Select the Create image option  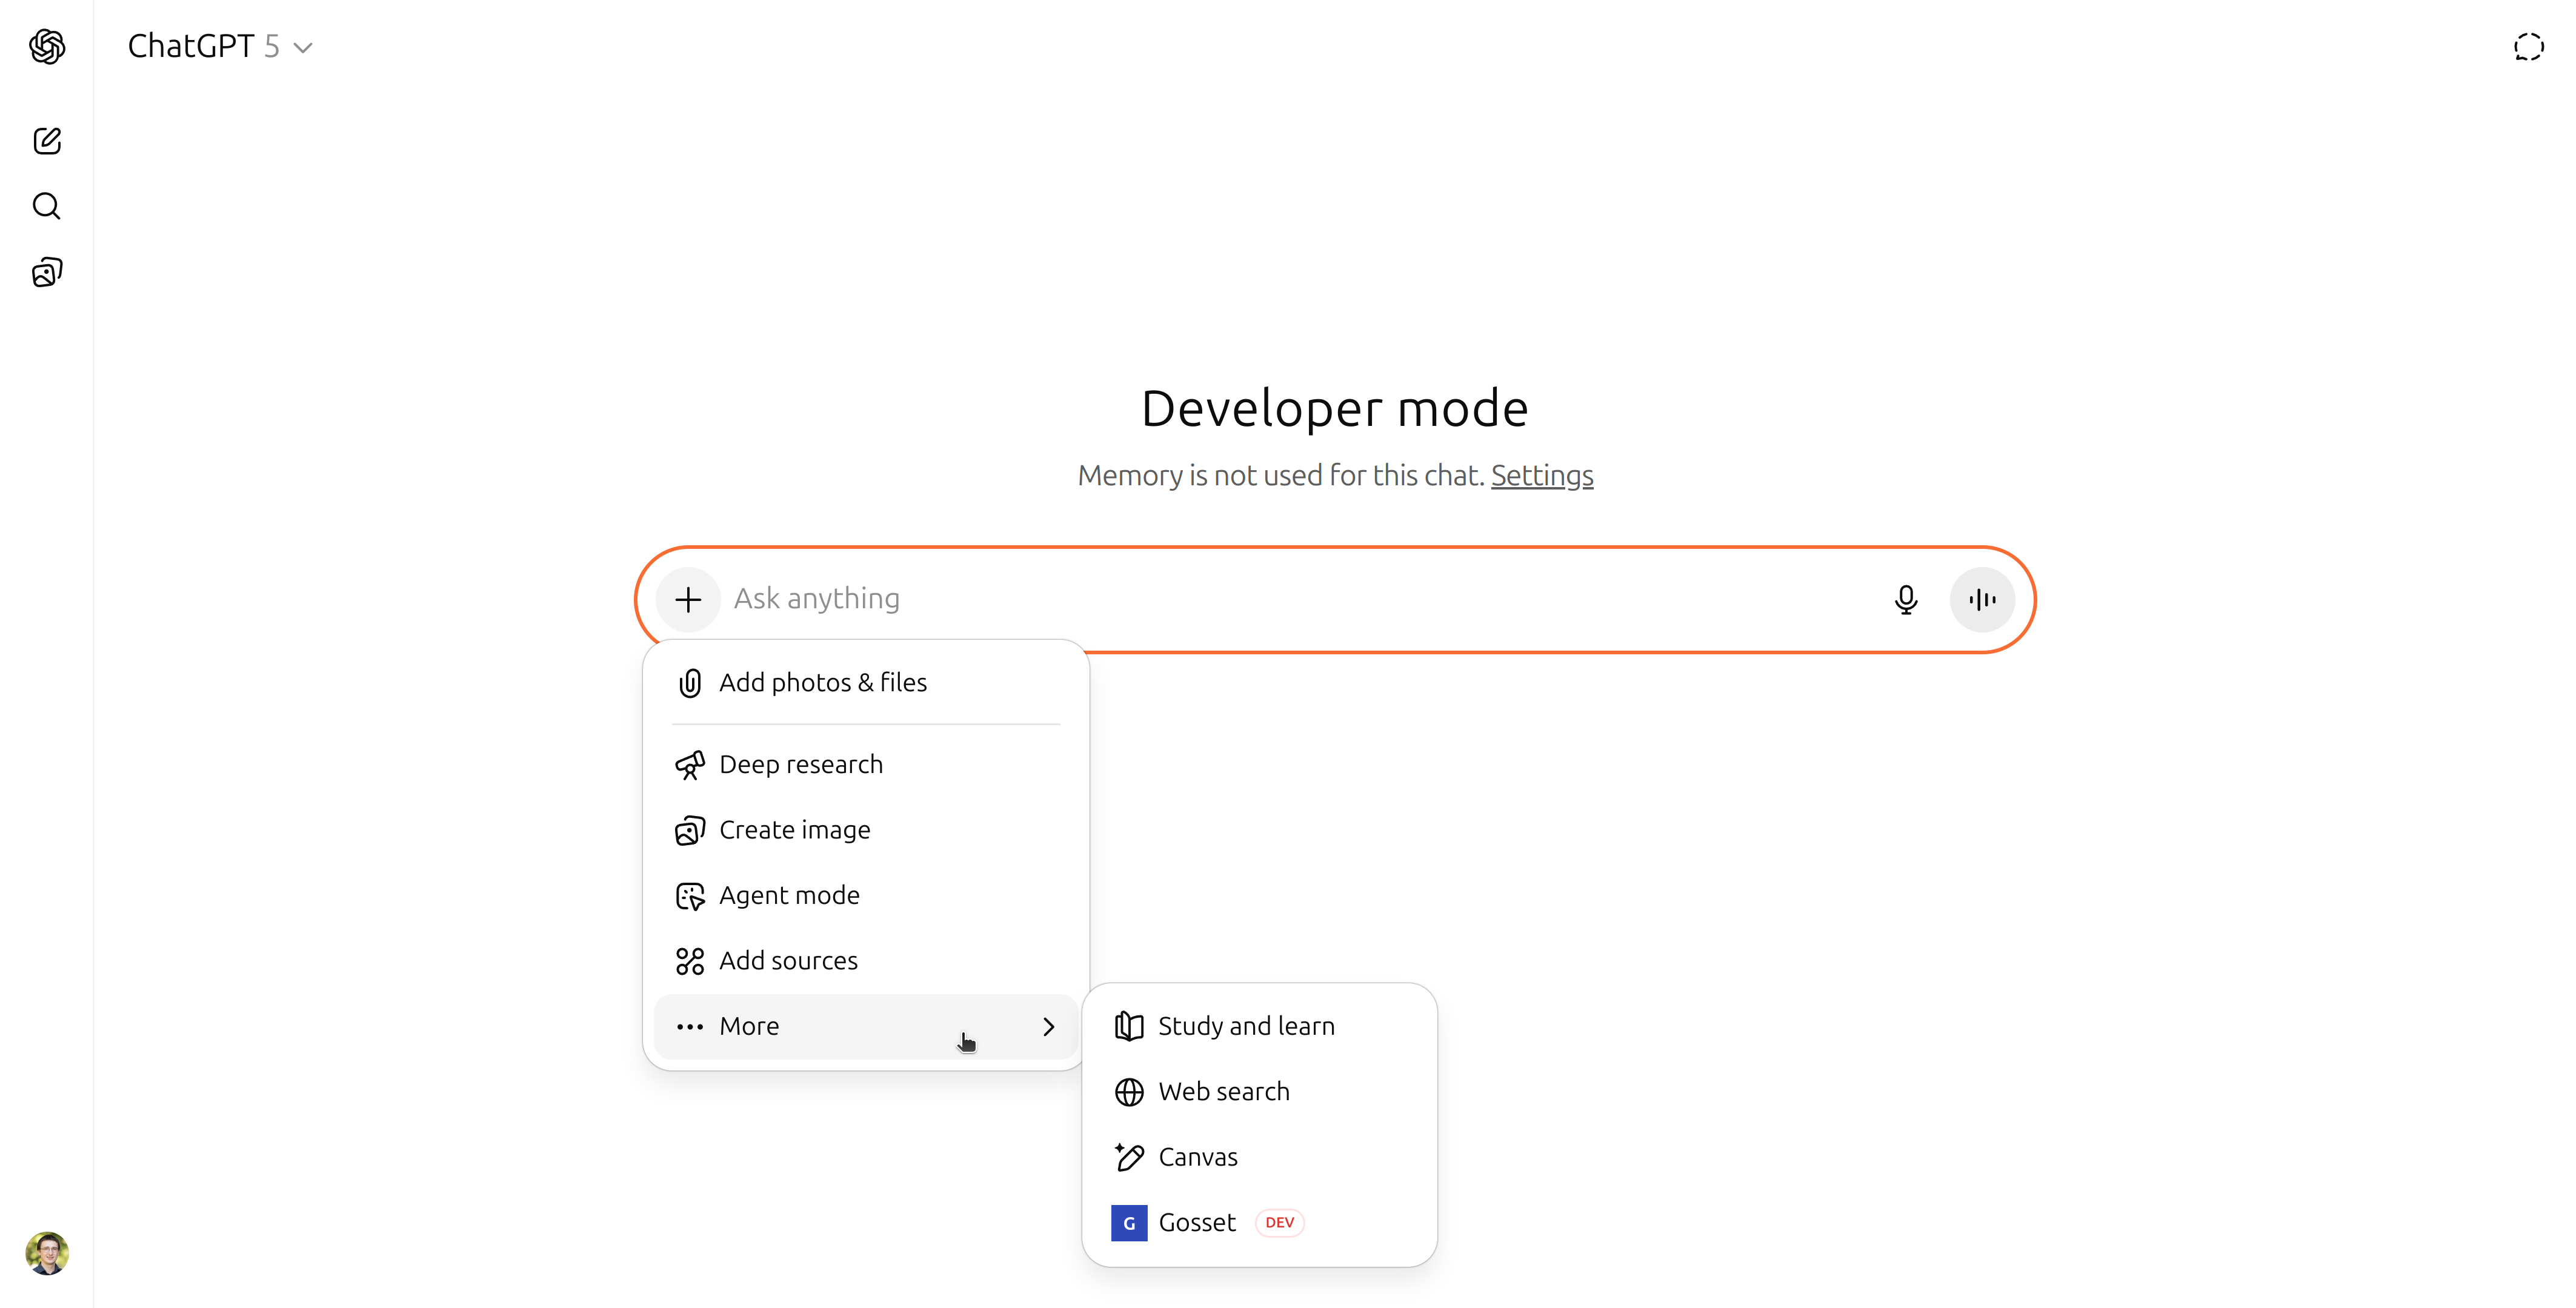(794, 830)
